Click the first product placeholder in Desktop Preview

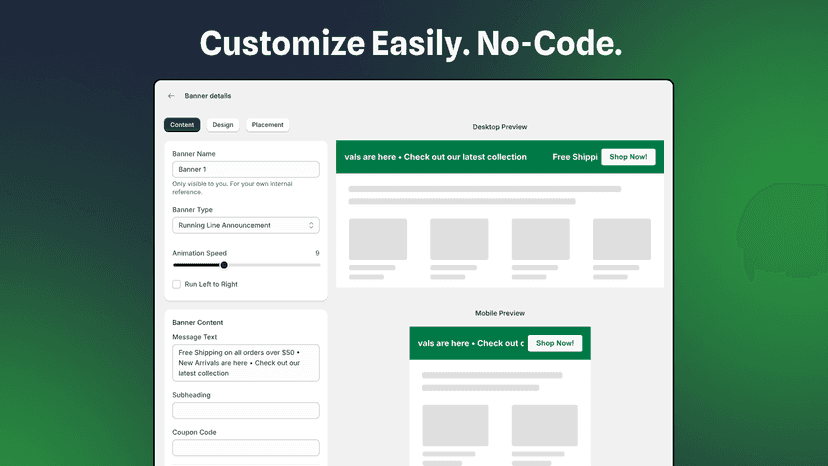click(x=378, y=239)
